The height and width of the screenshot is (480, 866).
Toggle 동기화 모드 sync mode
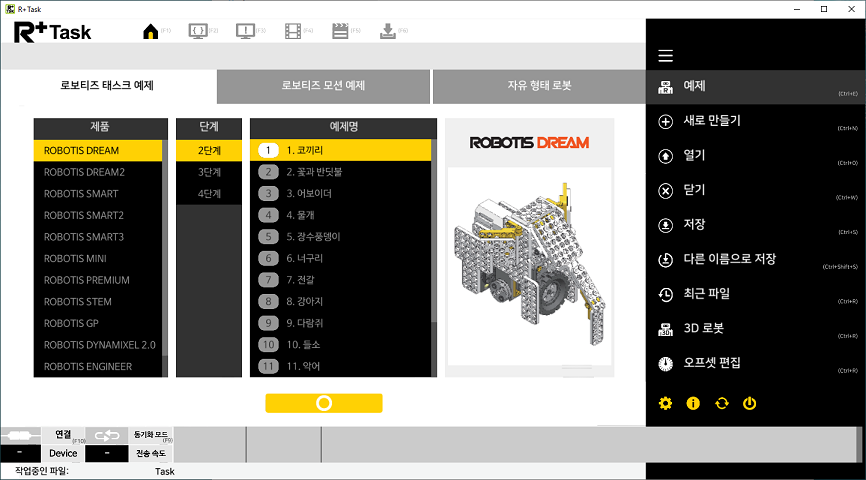coord(152,435)
